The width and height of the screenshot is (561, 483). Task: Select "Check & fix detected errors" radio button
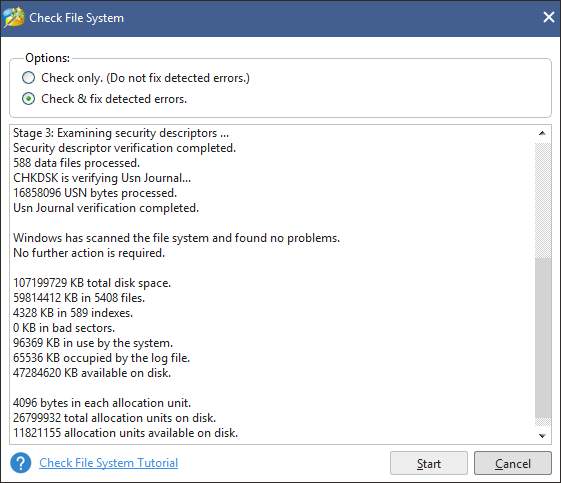click(29, 99)
